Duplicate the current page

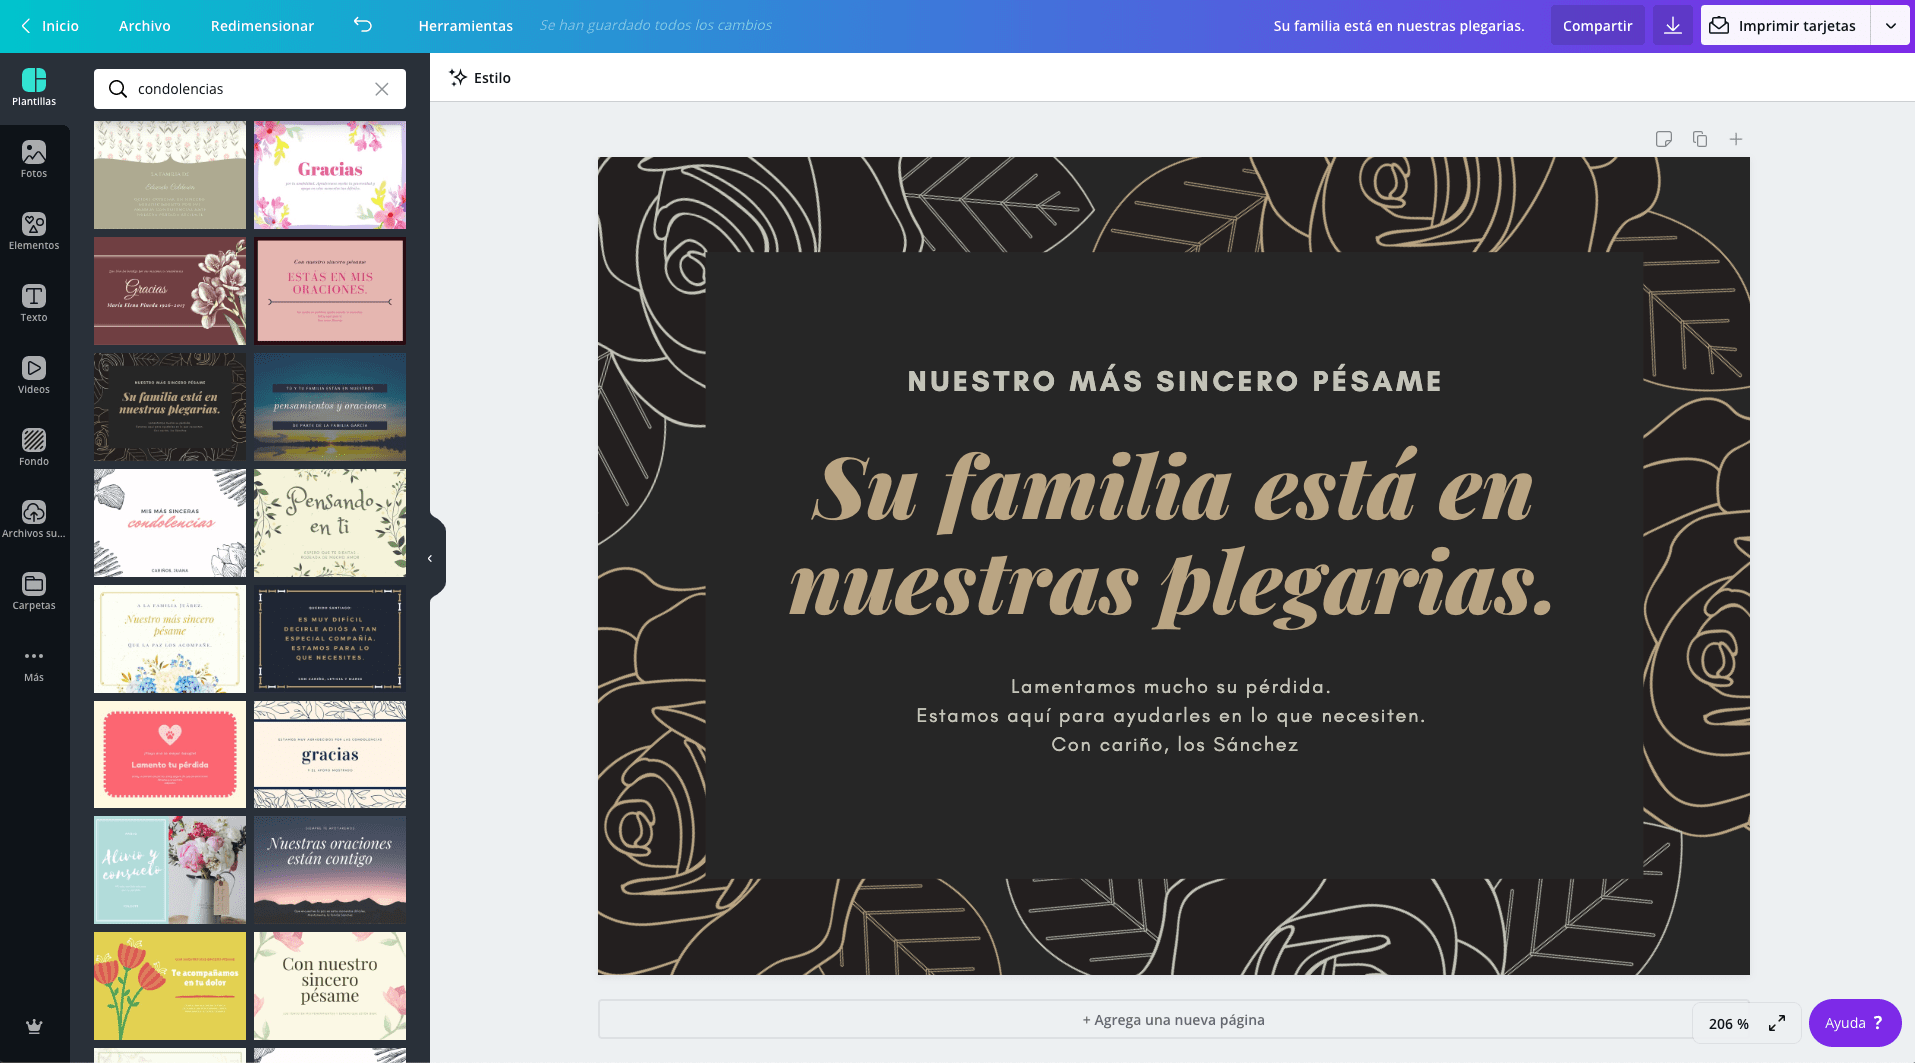(1700, 139)
